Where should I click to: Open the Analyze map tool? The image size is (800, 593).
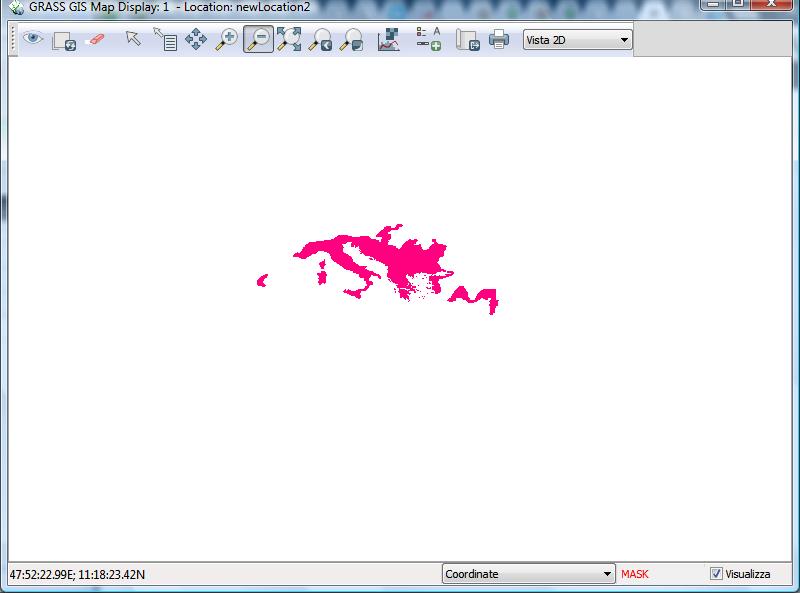pyautogui.click(x=388, y=40)
